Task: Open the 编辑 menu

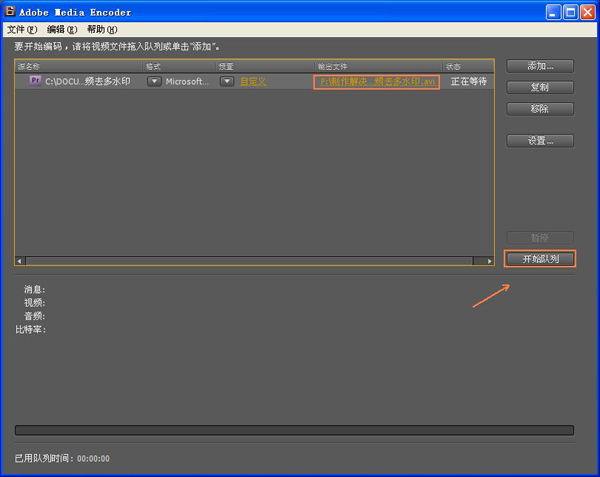Action: click(62, 29)
